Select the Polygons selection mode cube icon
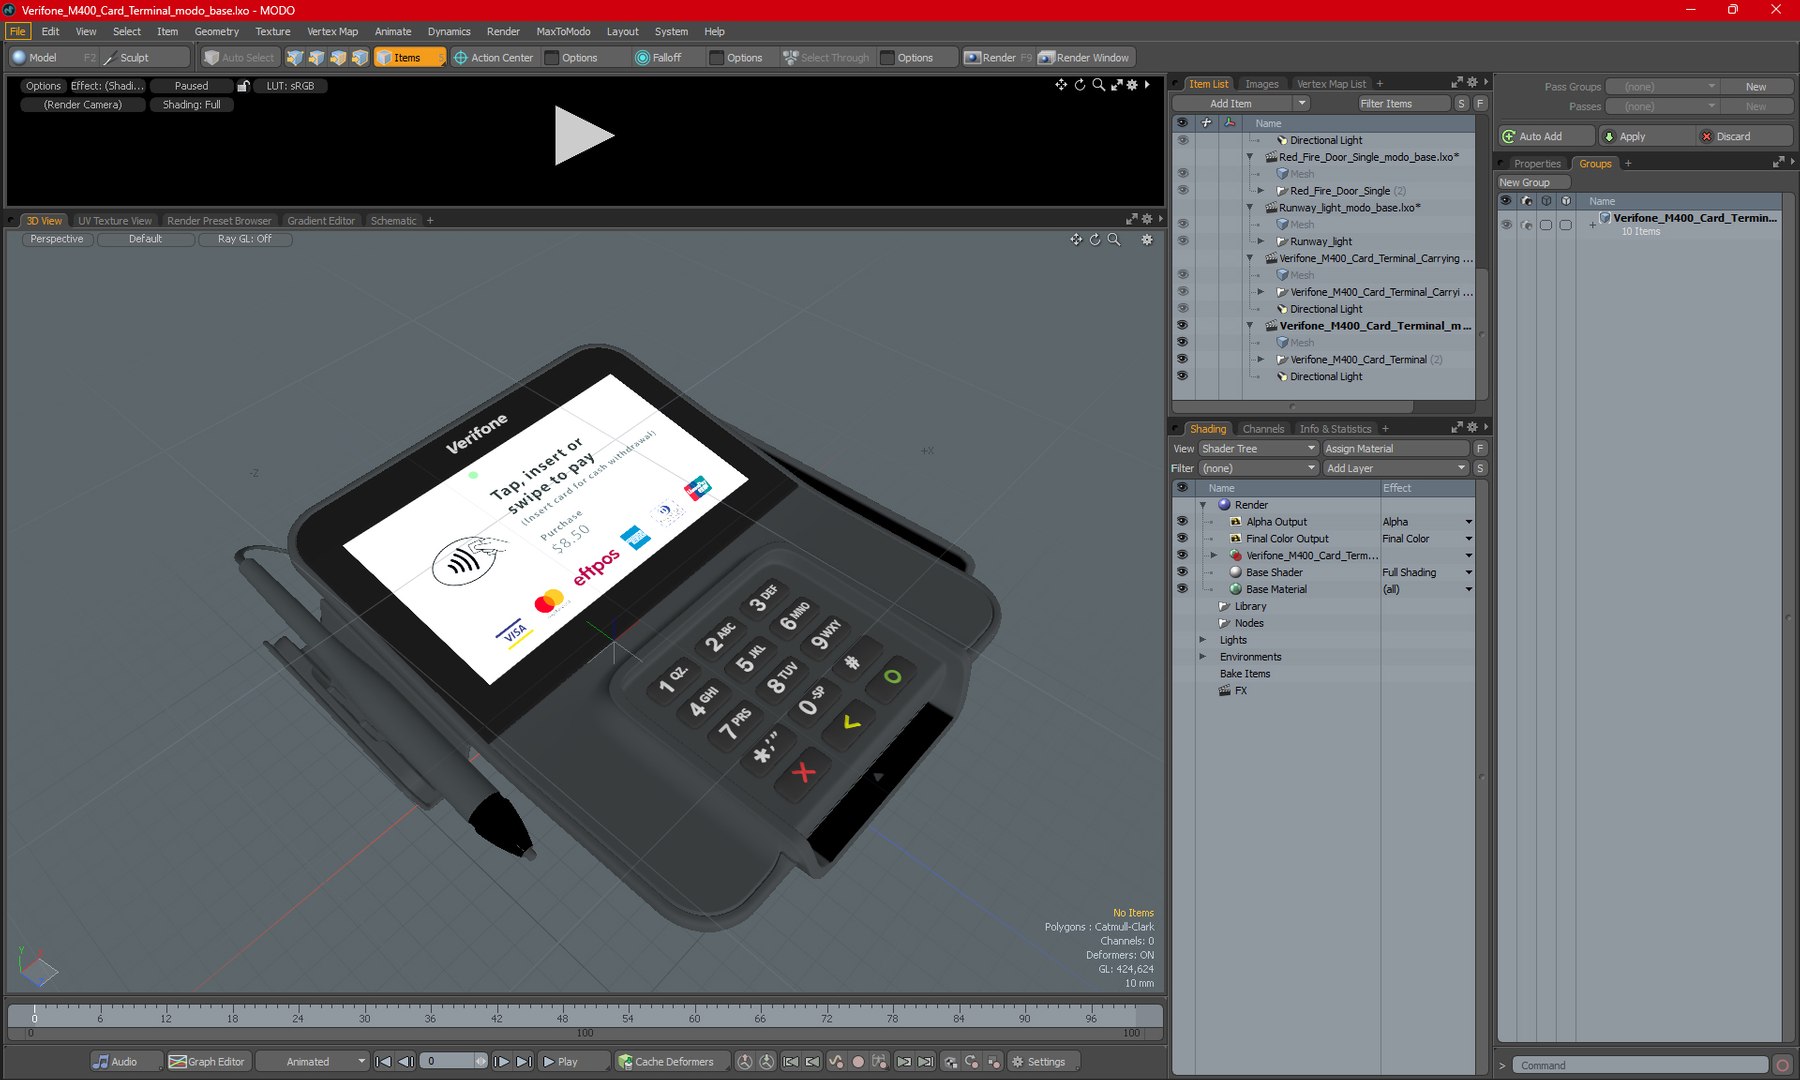Image resolution: width=1800 pixels, height=1080 pixels. point(339,57)
